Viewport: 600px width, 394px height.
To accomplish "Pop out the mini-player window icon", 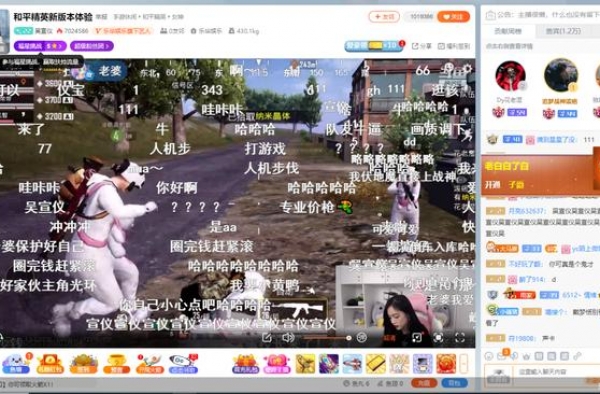I will pyautogui.click(x=417, y=337).
